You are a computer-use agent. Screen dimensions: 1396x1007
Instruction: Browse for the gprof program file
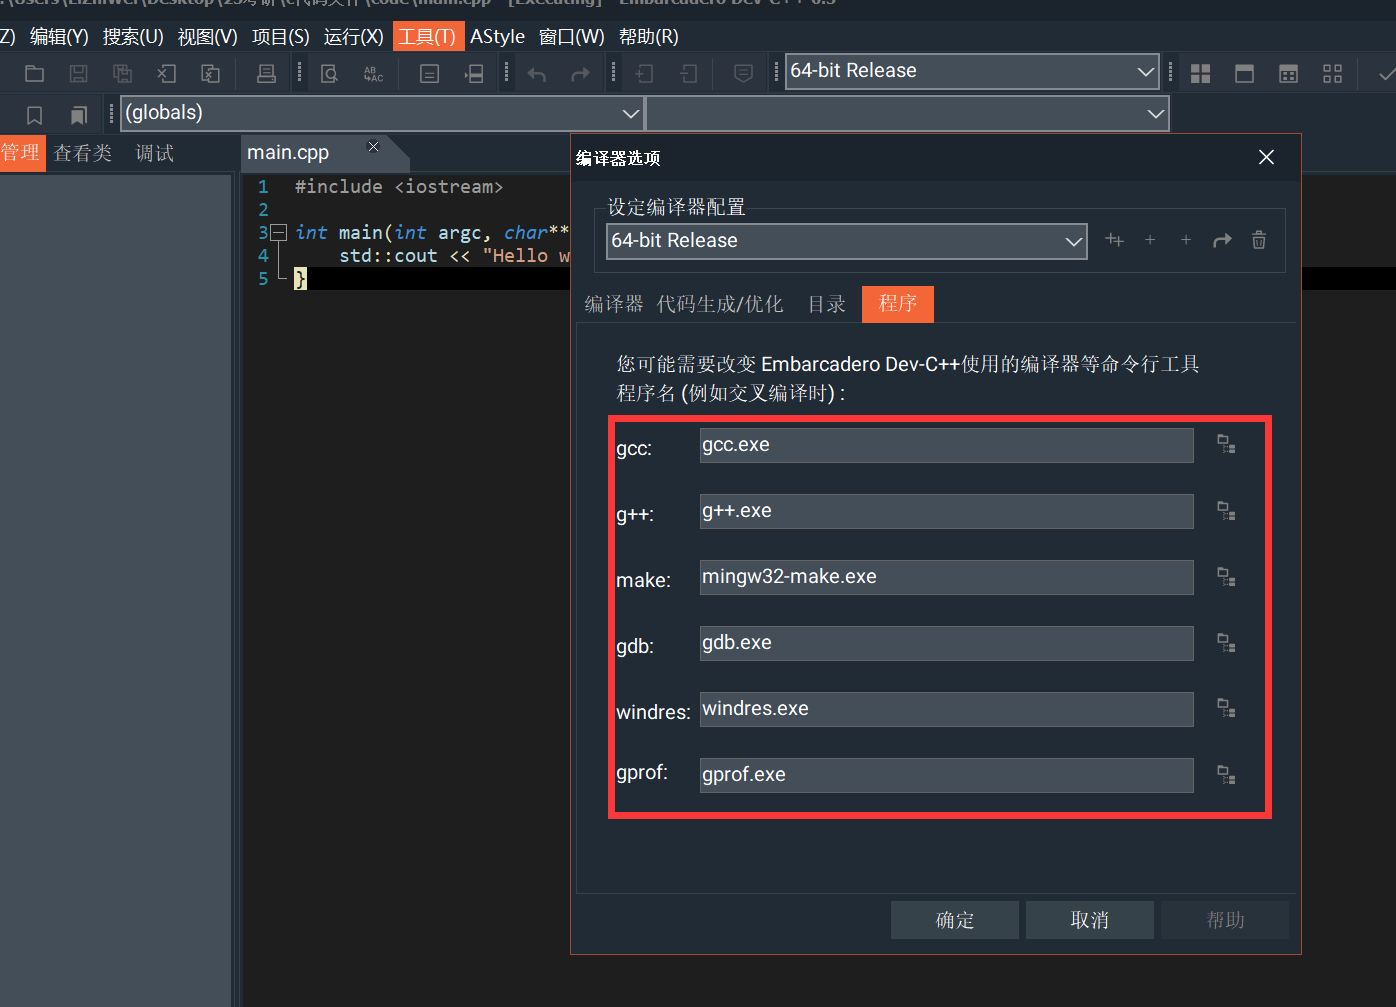point(1226,774)
